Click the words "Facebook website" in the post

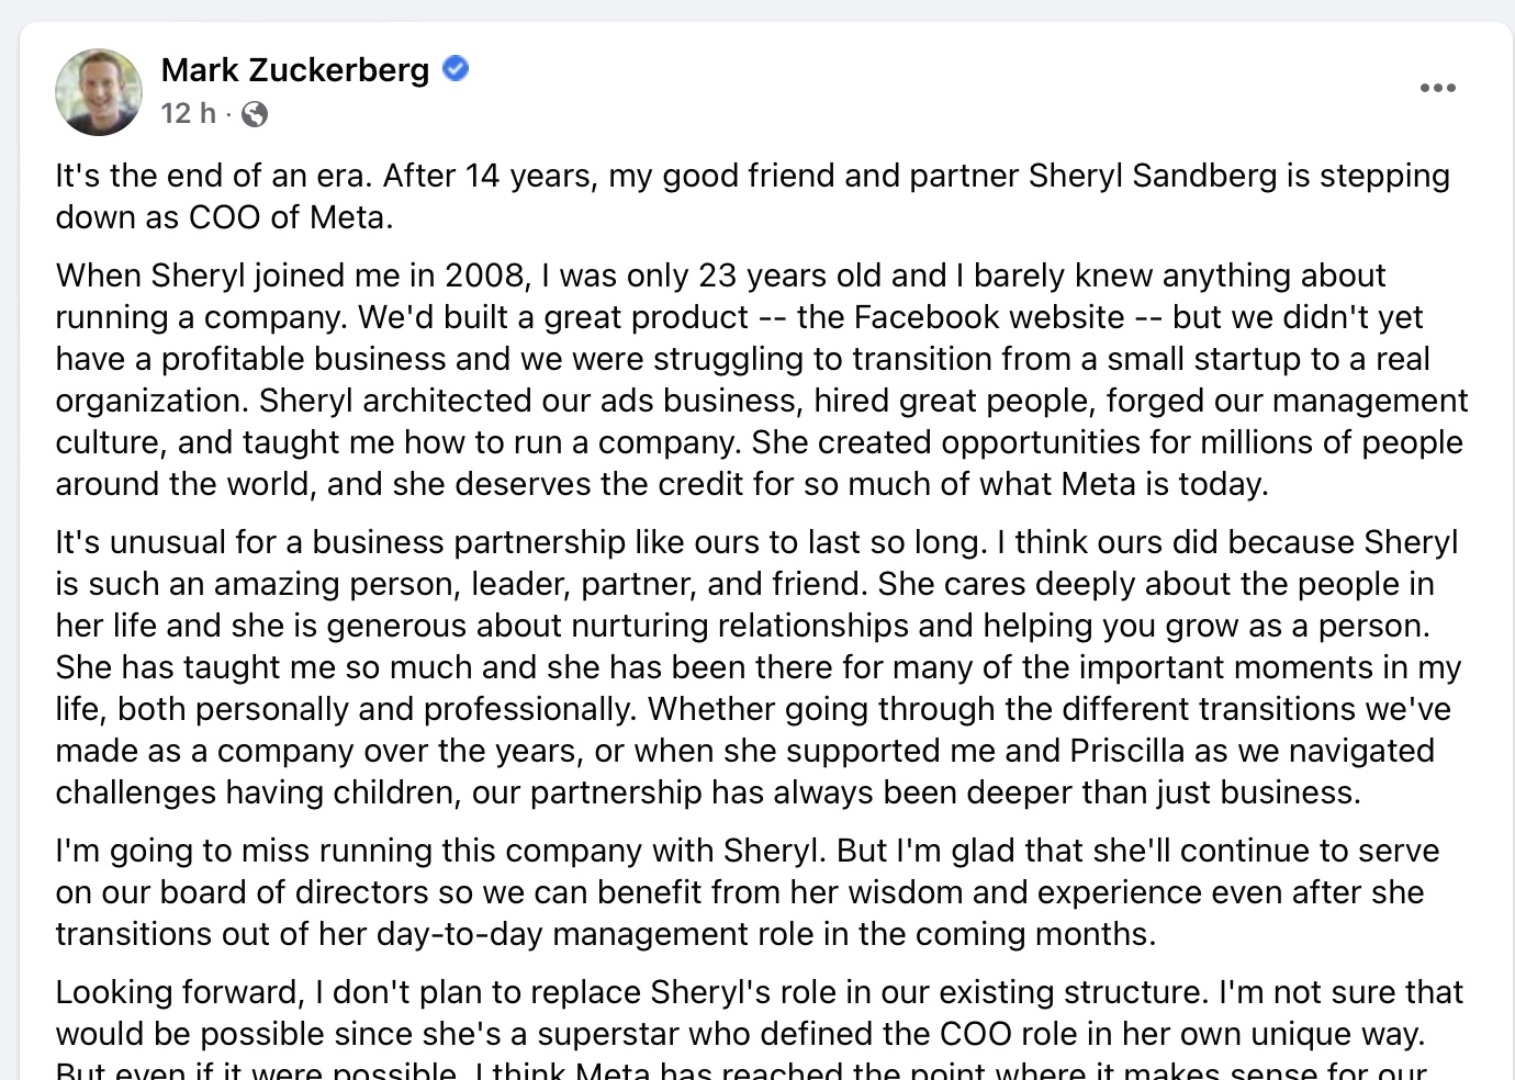[x=990, y=318]
